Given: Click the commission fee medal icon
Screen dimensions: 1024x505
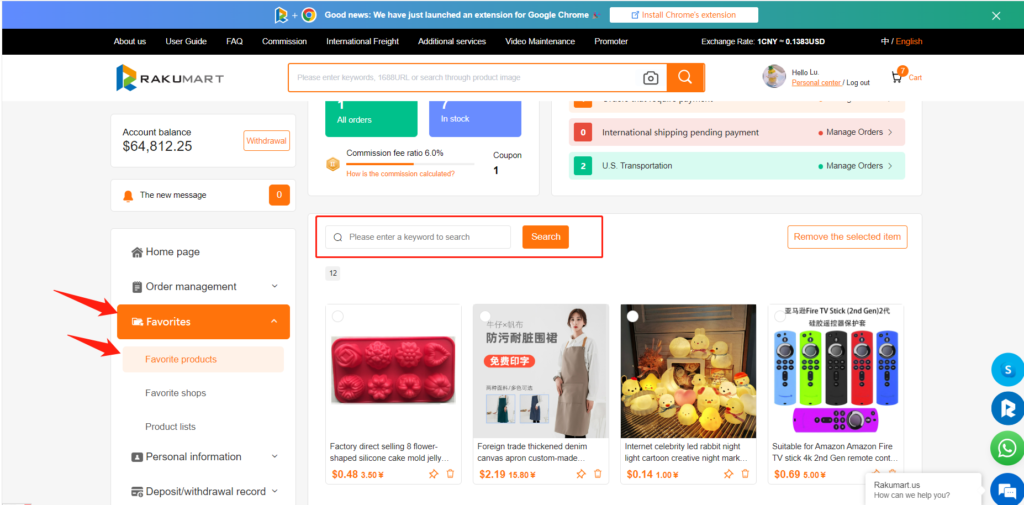Looking at the screenshot, I should click(x=332, y=163).
